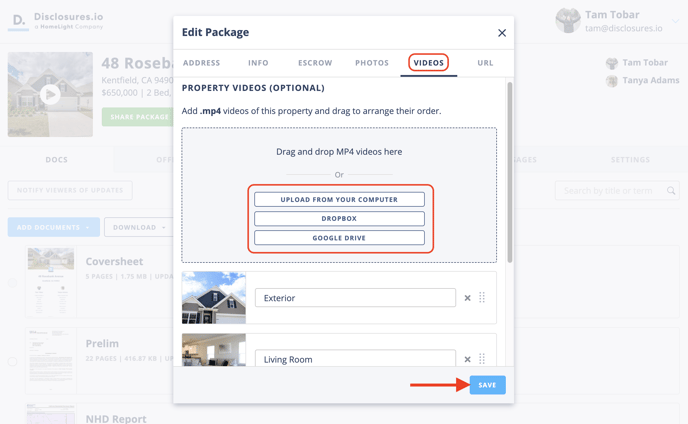This screenshot has width=688, height=424.
Task: Click Share Package button in the background page
Action: pyautogui.click(x=138, y=117)
